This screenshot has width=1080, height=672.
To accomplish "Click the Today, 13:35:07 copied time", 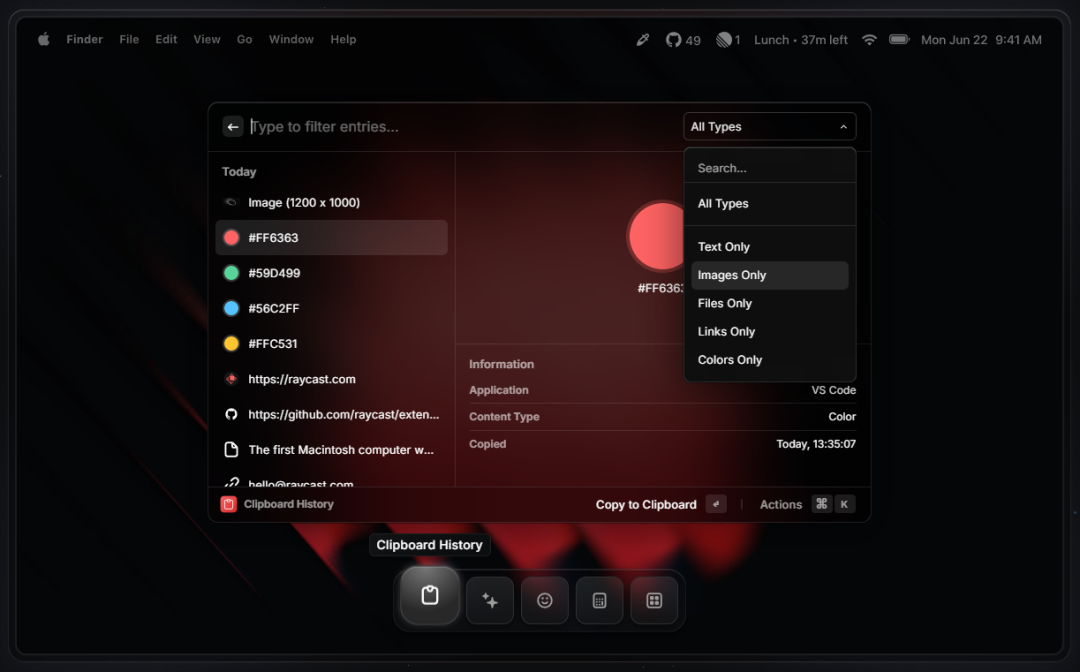I will coord(816,444).
